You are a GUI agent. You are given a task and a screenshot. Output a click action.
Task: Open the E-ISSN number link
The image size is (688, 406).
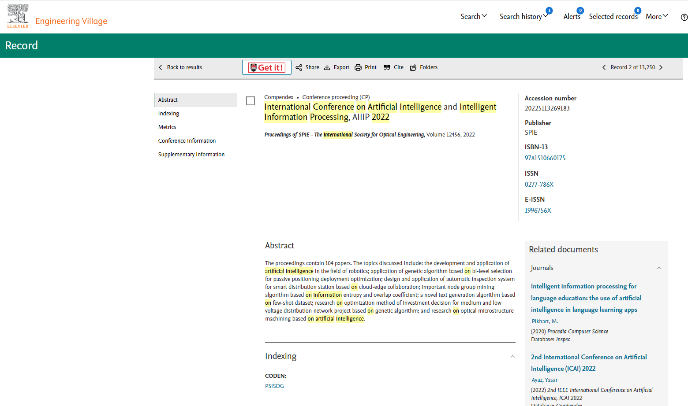pyautogui.click(x=538, y=210)
